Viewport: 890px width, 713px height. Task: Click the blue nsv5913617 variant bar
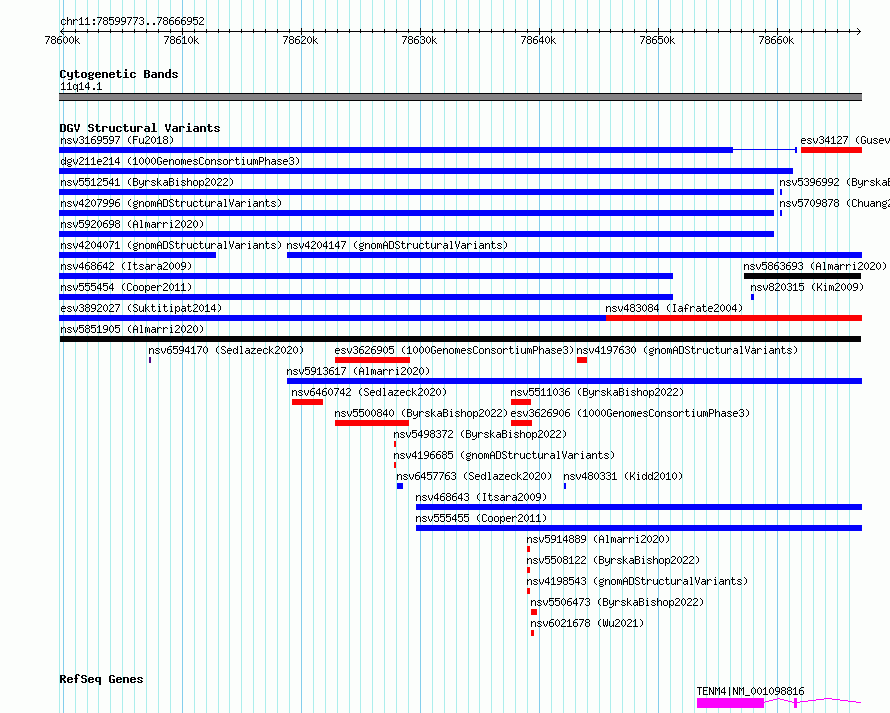pos(574,381)
